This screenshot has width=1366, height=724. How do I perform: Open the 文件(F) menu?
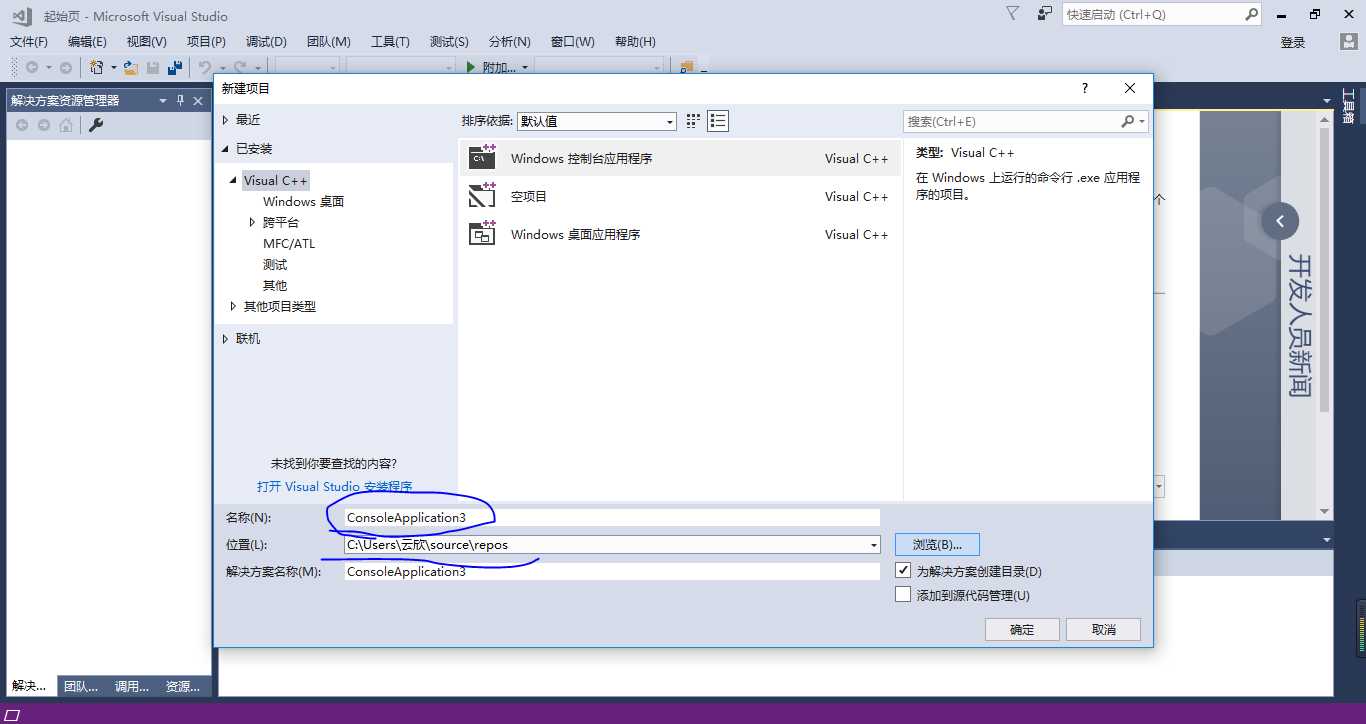tap(29, 41)
